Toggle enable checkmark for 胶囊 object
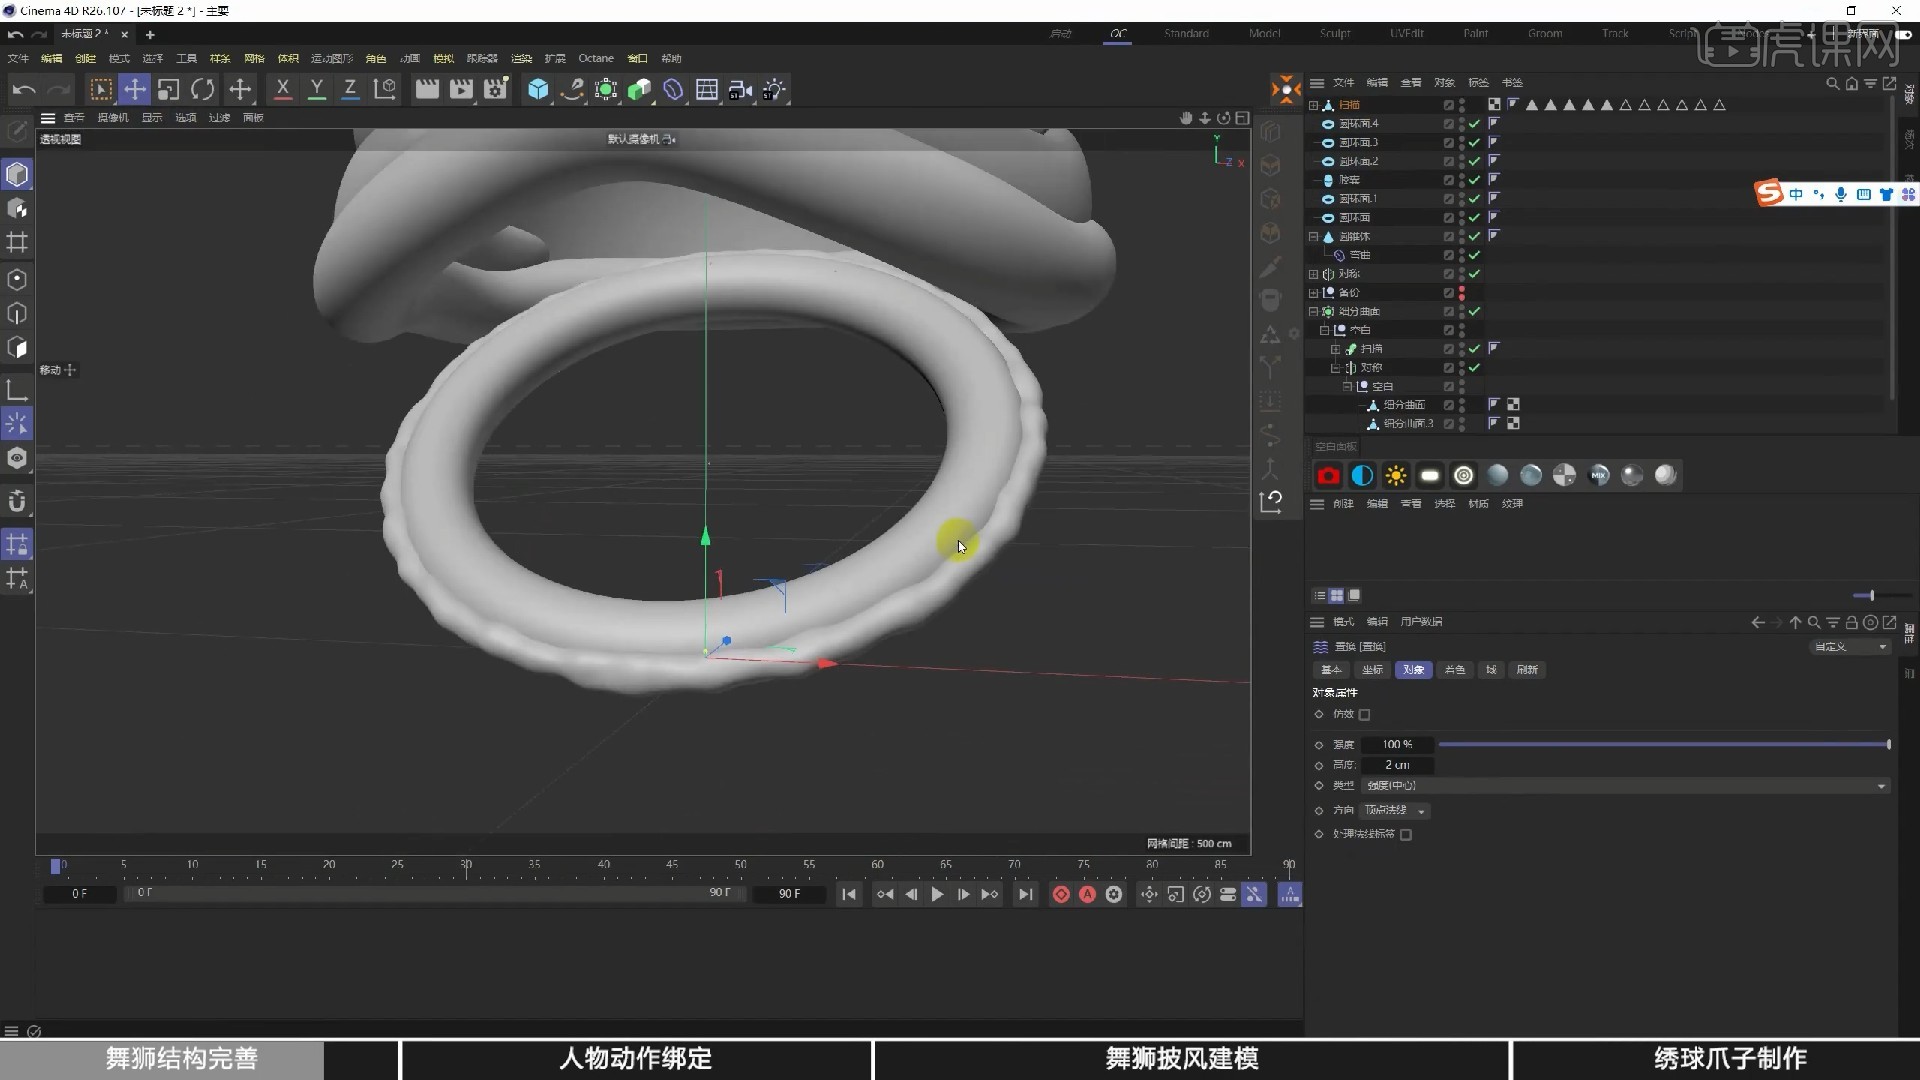Viewport: 1920px width, 1080px height. [x=1474, y=180]
